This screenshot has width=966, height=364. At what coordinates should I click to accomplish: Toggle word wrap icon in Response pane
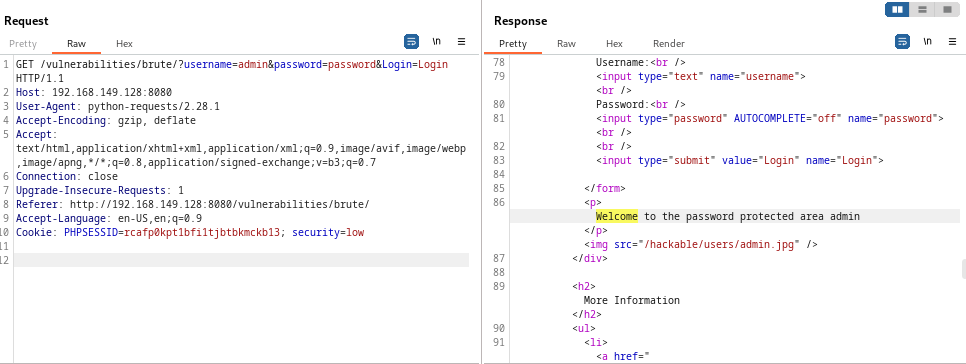(902, 42)
